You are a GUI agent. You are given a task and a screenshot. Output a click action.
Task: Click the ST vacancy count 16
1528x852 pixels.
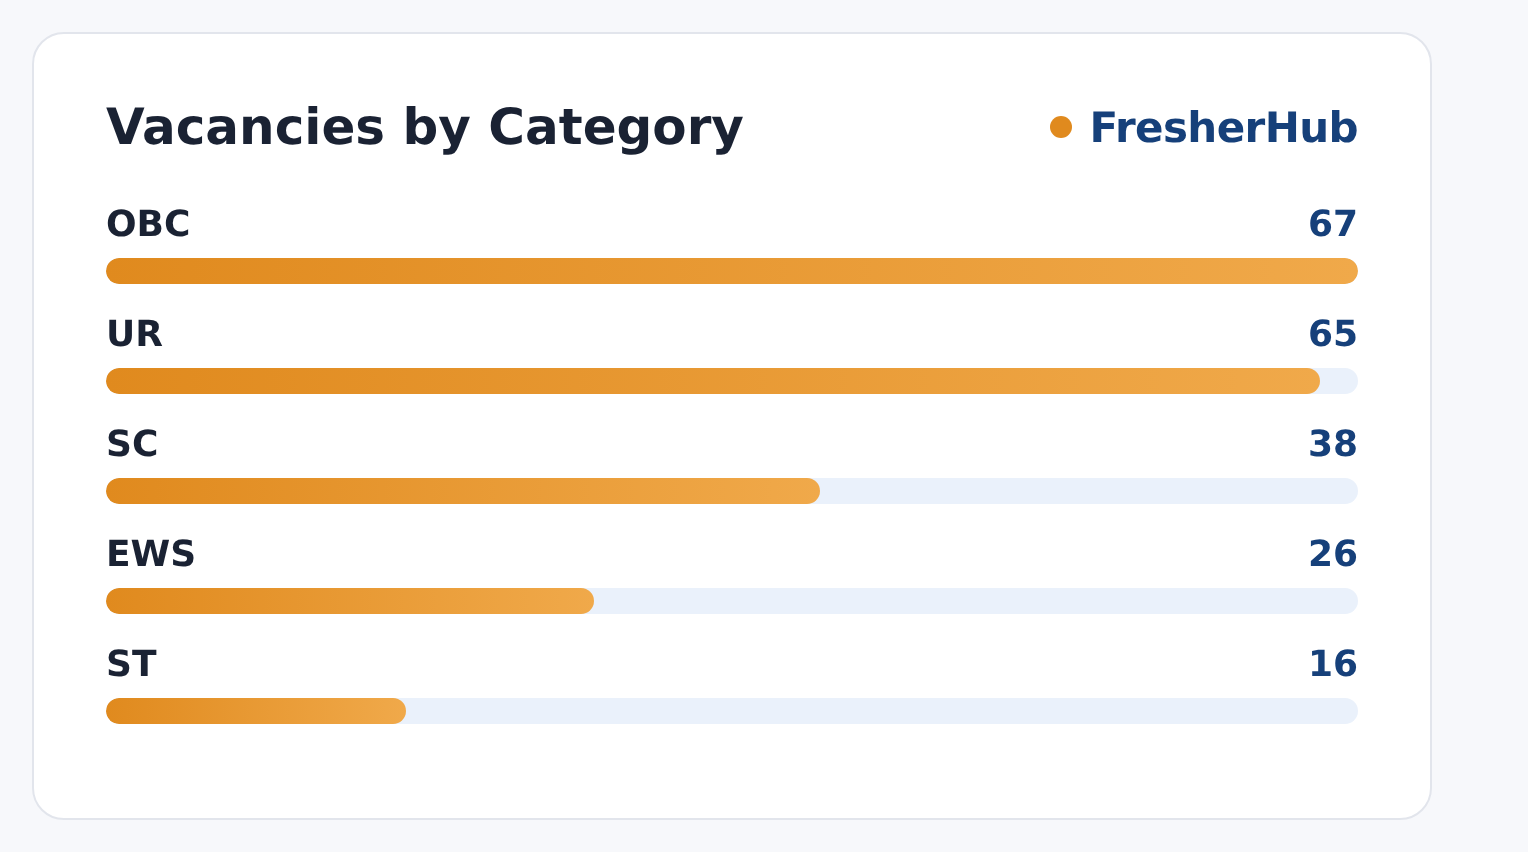[1333, 664]
